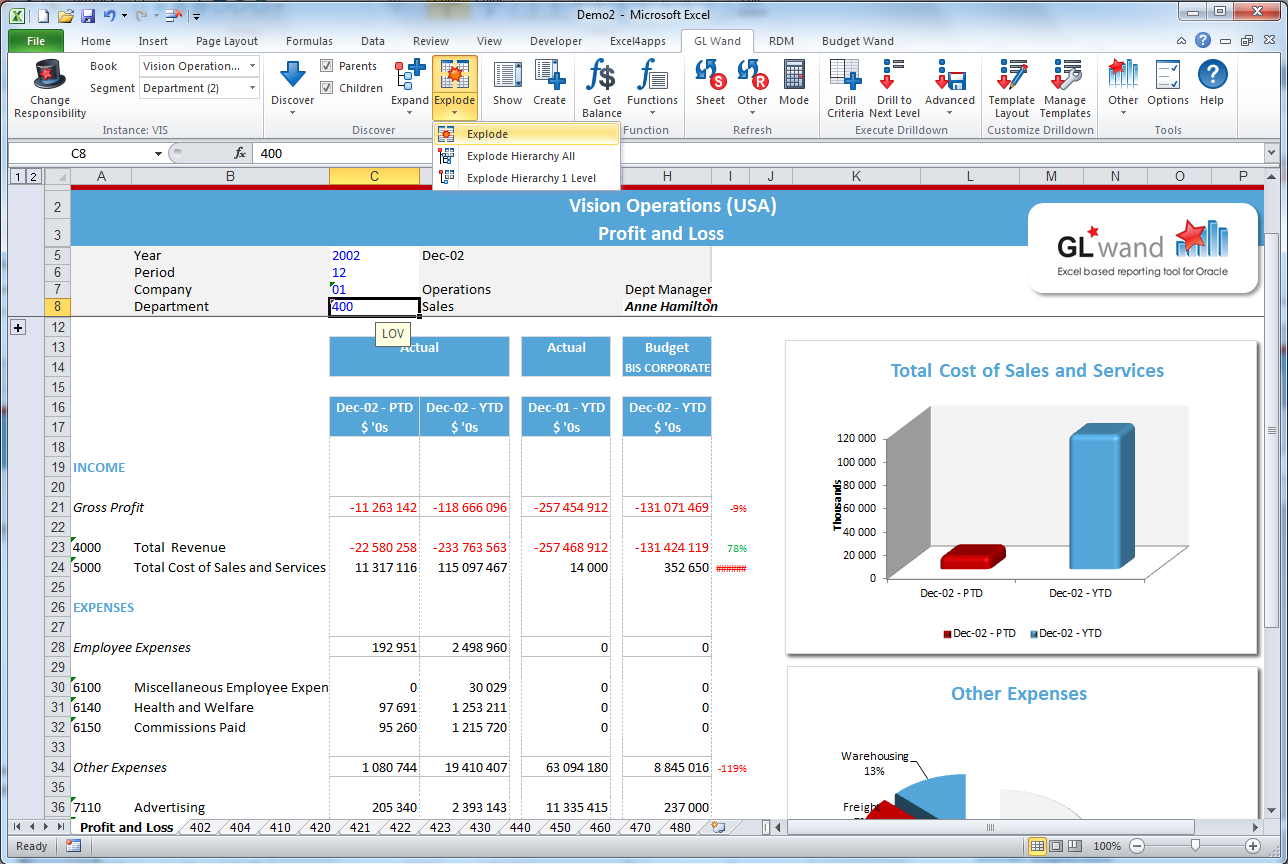Image resolution: width=1288 pixels, height=864 pixels.
Task: Open GL Wand Help
Action: point(1212,82)
